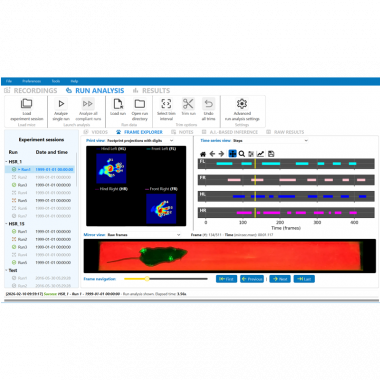This screenshot has width=380, height=380.
Task: Collapse the HSR_1 session group
Action: pyautogui.click(x=6, y=162)
